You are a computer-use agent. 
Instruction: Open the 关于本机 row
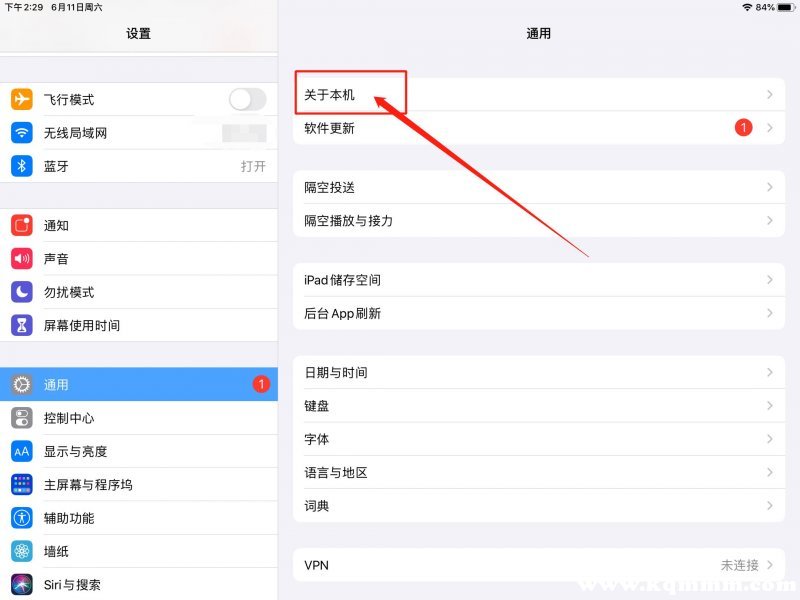pos(539,94)
